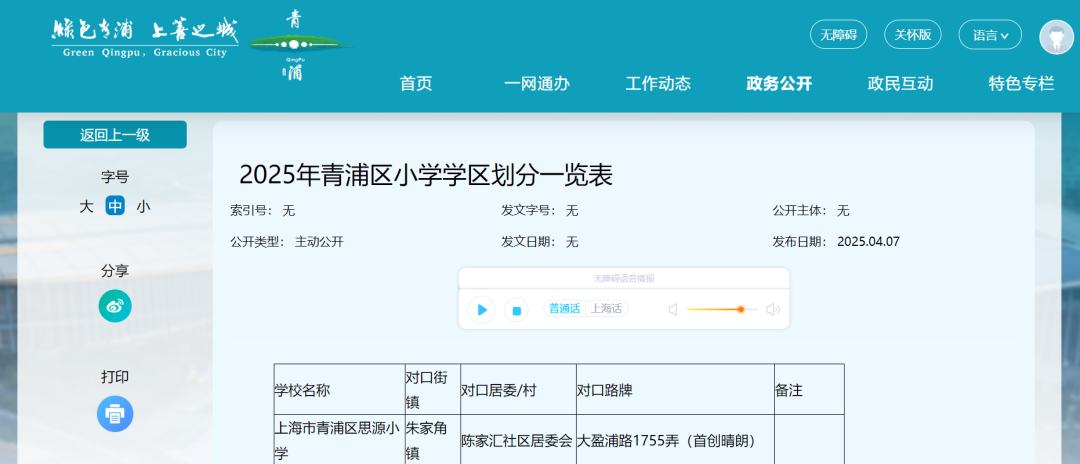This screenshot has height=464, width=1080.
Task: Set font size to 小
Action: 143,207
